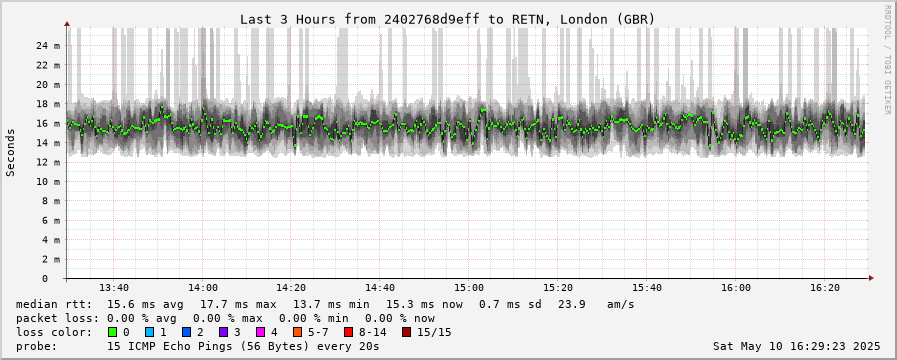The image size is (897, 360).
Task: Click the dark red 15/15 loss swatch
Action: tap(406, 332)
